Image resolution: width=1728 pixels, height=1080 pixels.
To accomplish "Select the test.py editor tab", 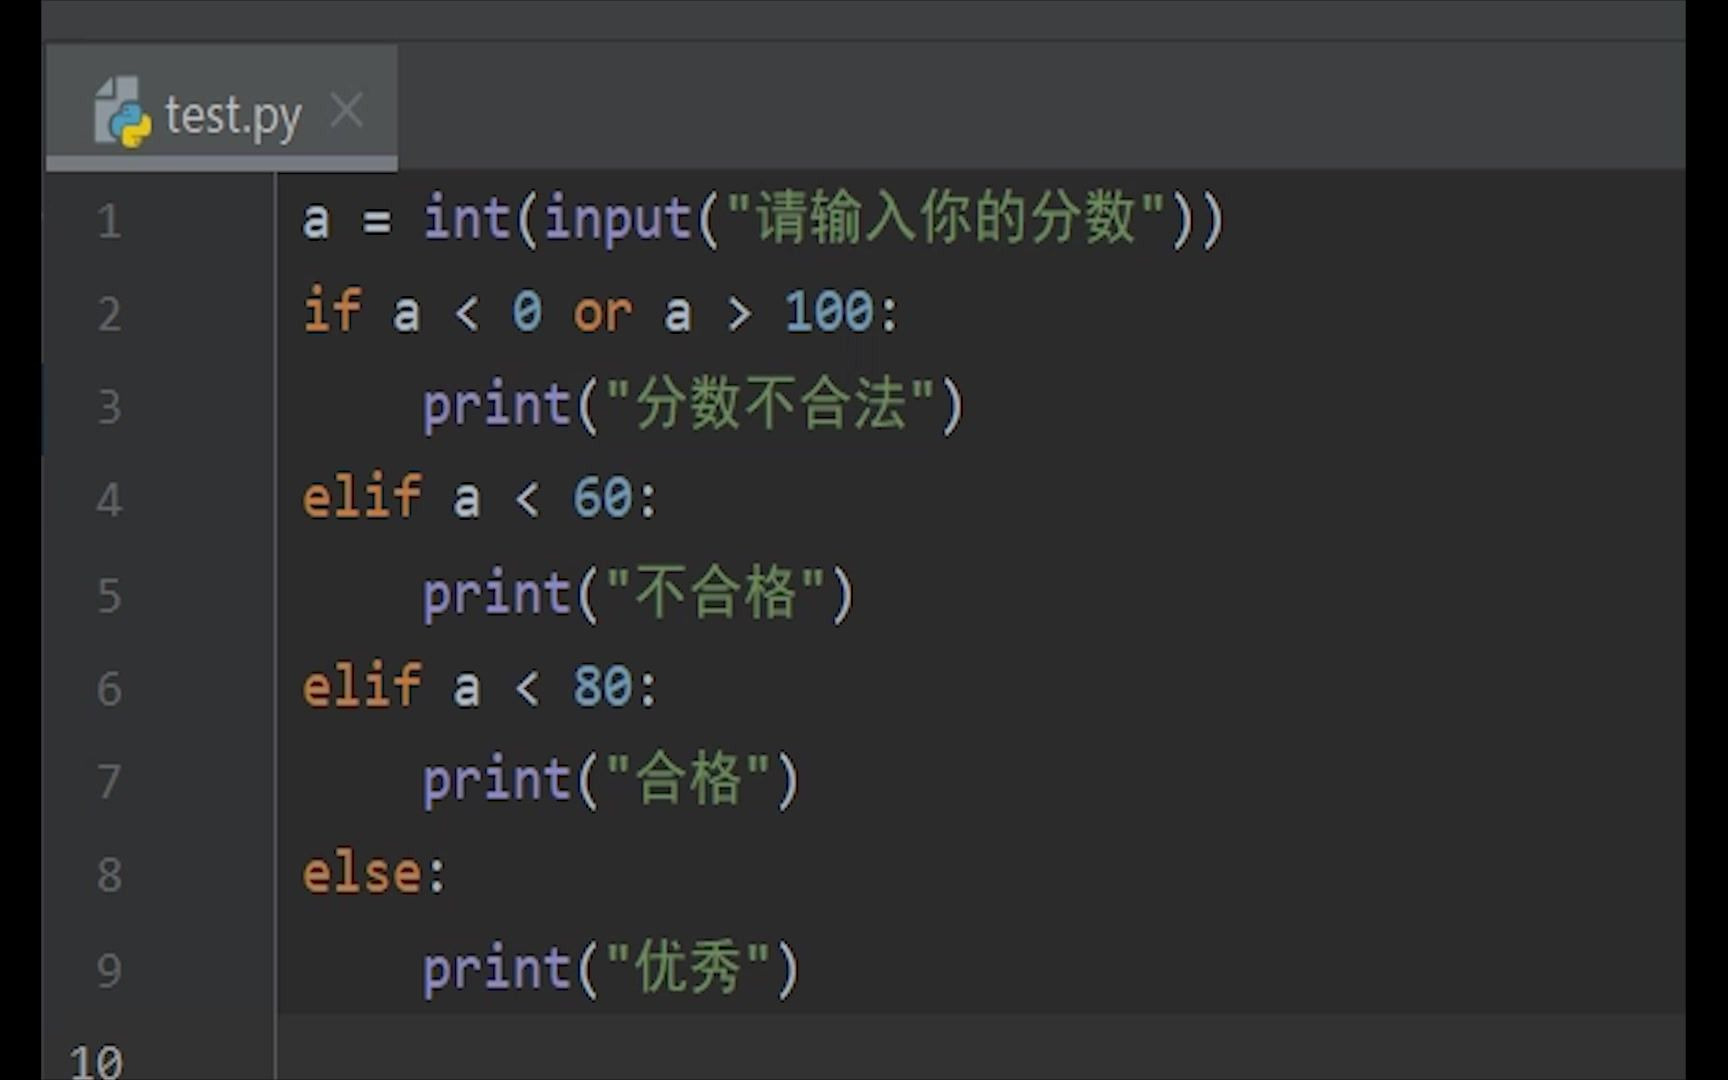I will tap(232, 115).
